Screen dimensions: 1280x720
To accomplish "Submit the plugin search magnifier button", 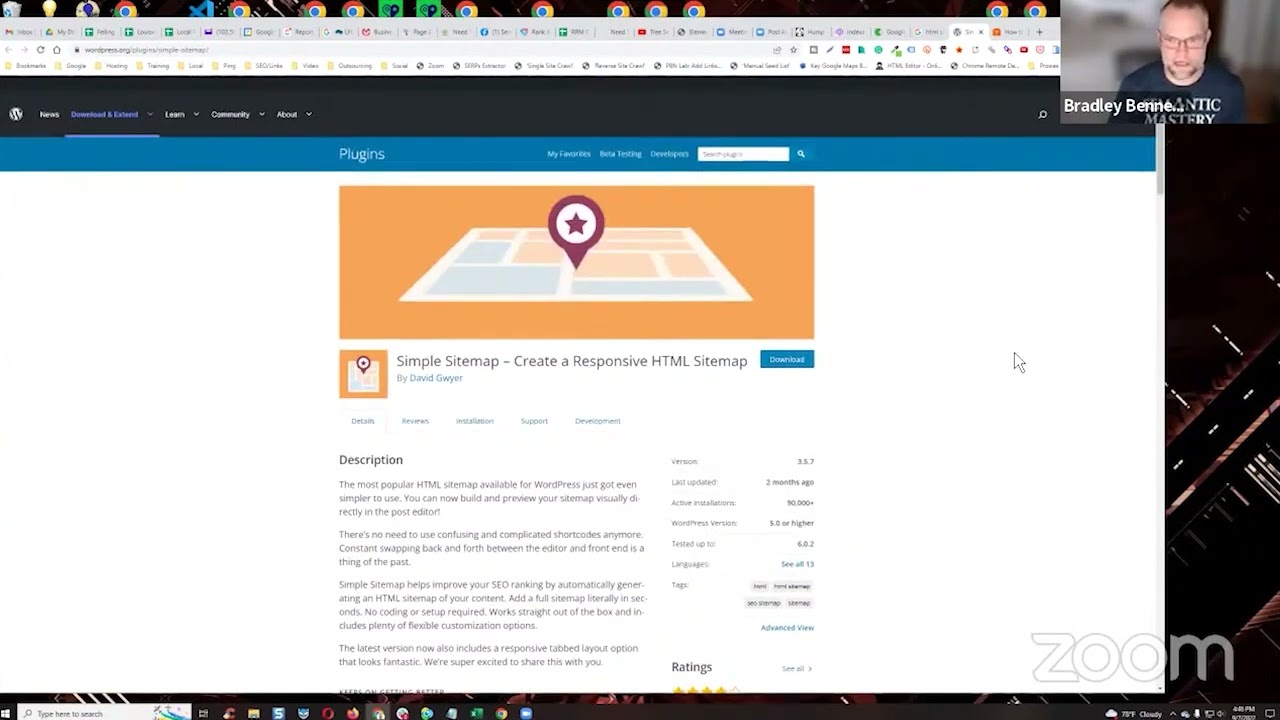I will point(801,154).
